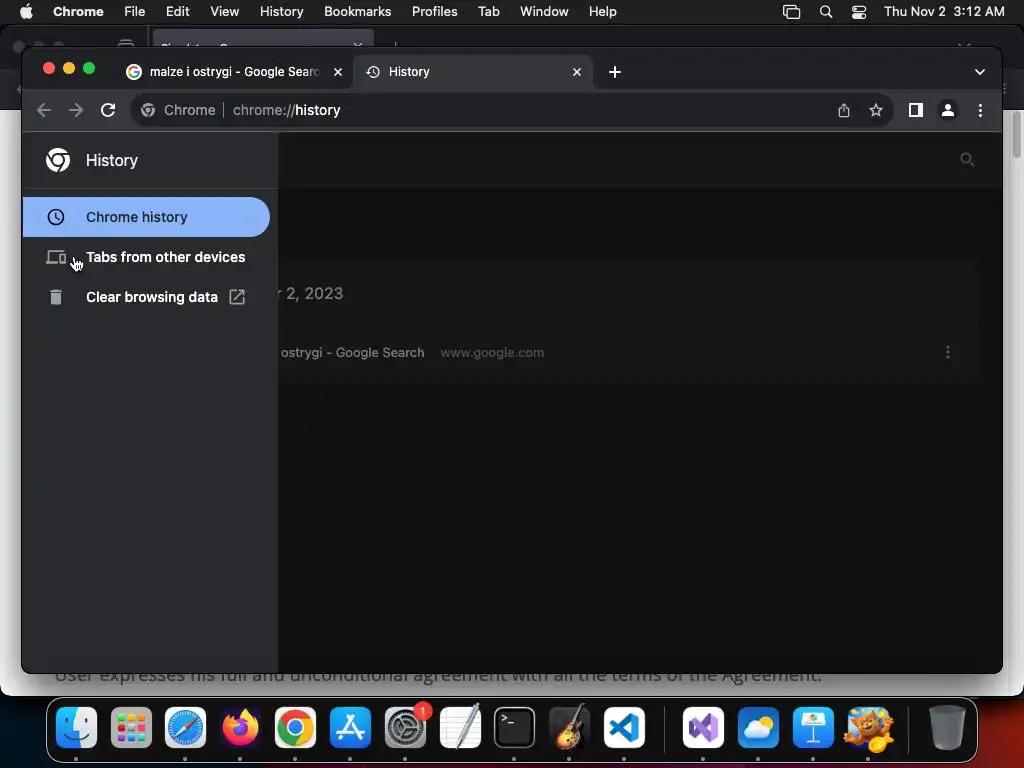Screen dimensions: 1024x768
Task: Open the profile avatar menu
Action: pos(948,110)
